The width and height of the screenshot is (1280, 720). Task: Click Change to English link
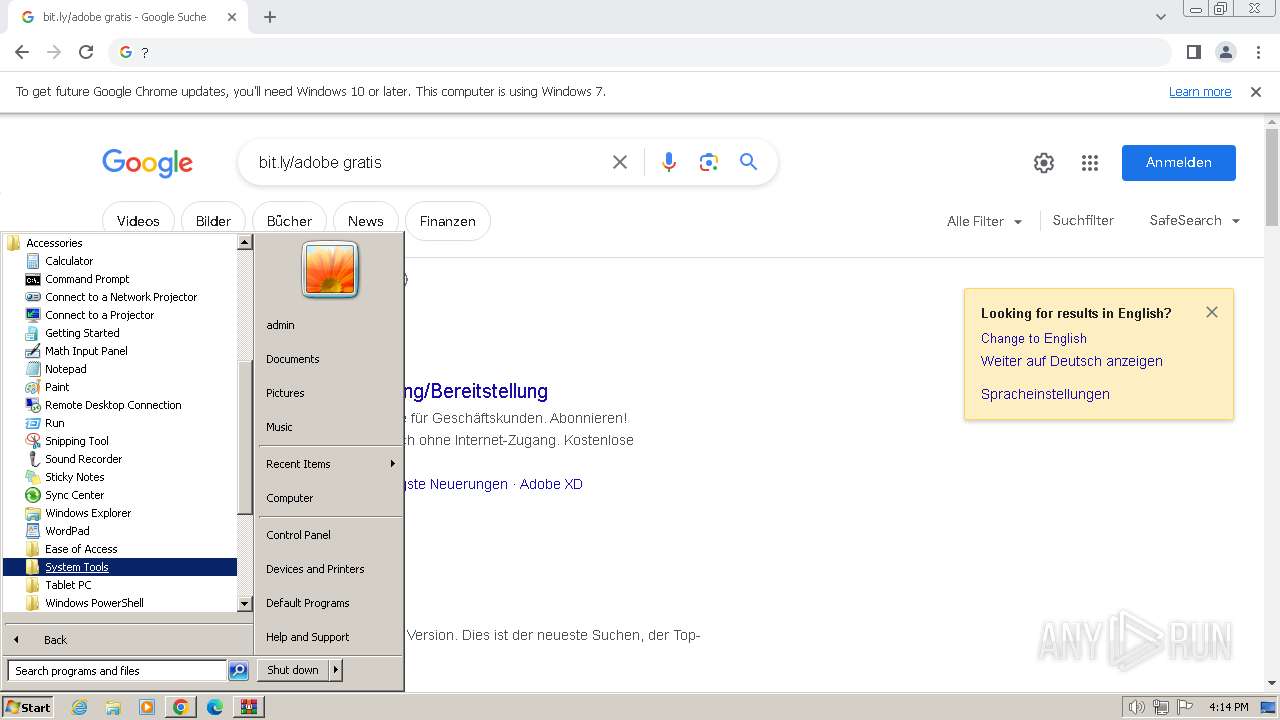point(1034,338)
